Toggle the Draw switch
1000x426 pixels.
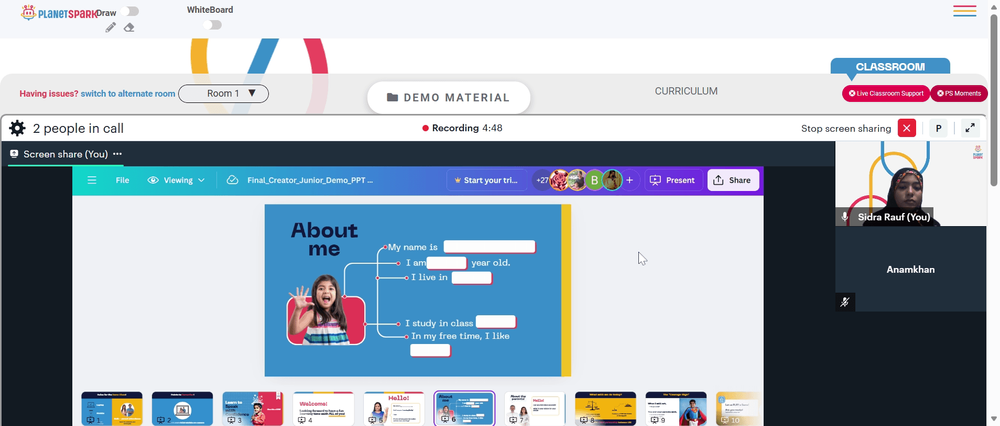(x=129, y=11)
